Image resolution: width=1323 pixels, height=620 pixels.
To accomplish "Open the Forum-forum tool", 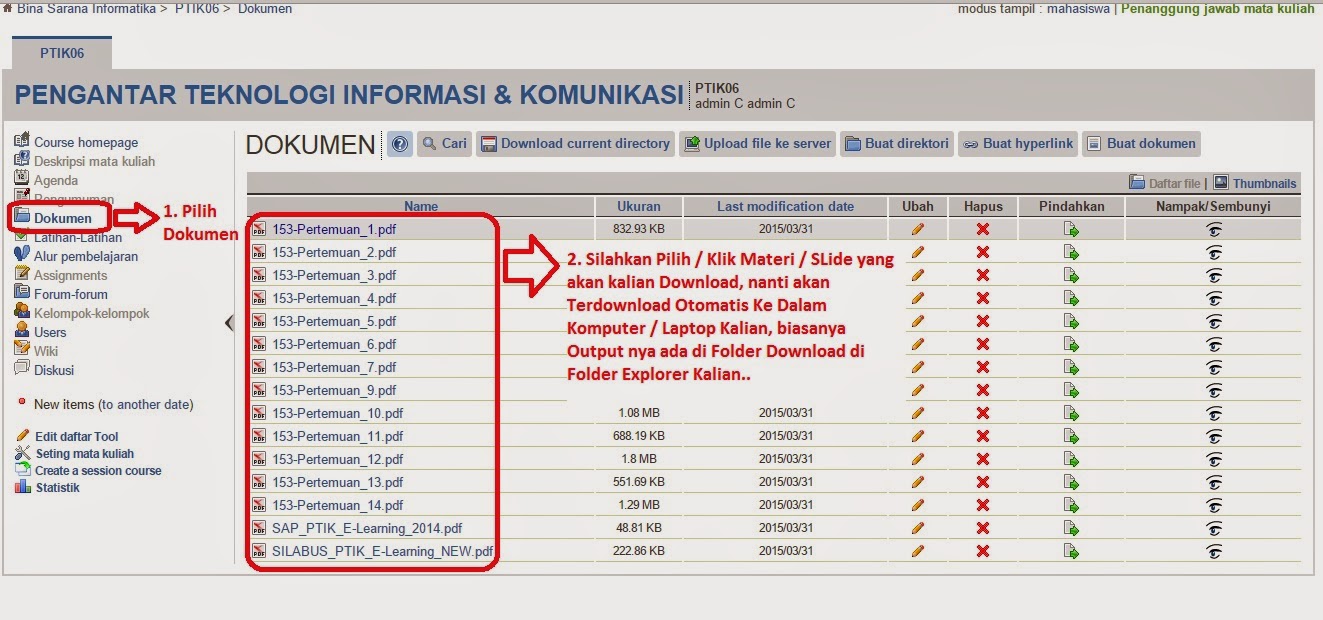I will point(71,294).
